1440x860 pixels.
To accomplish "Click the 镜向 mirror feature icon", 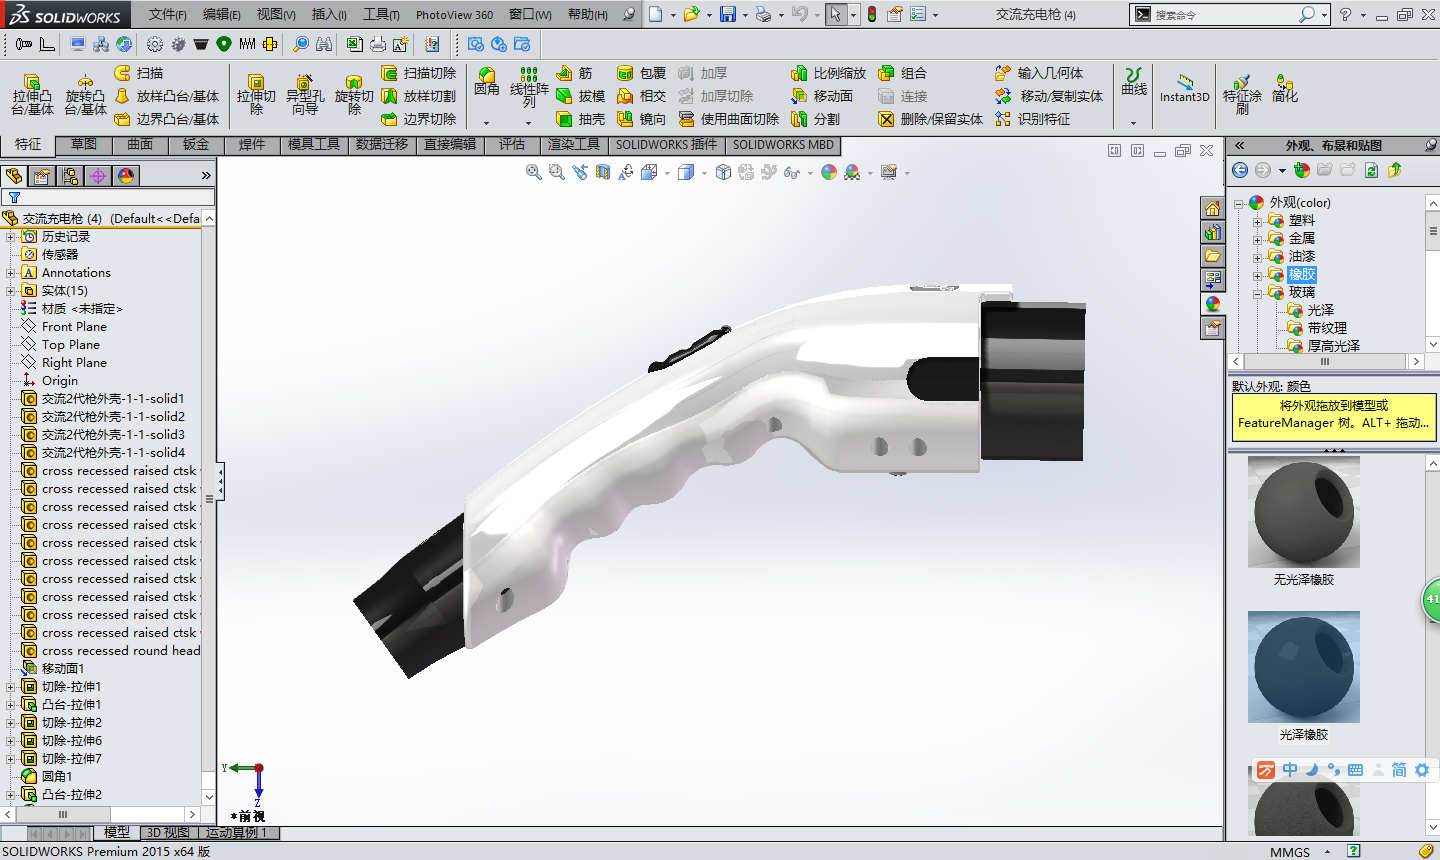I will 641,119.
